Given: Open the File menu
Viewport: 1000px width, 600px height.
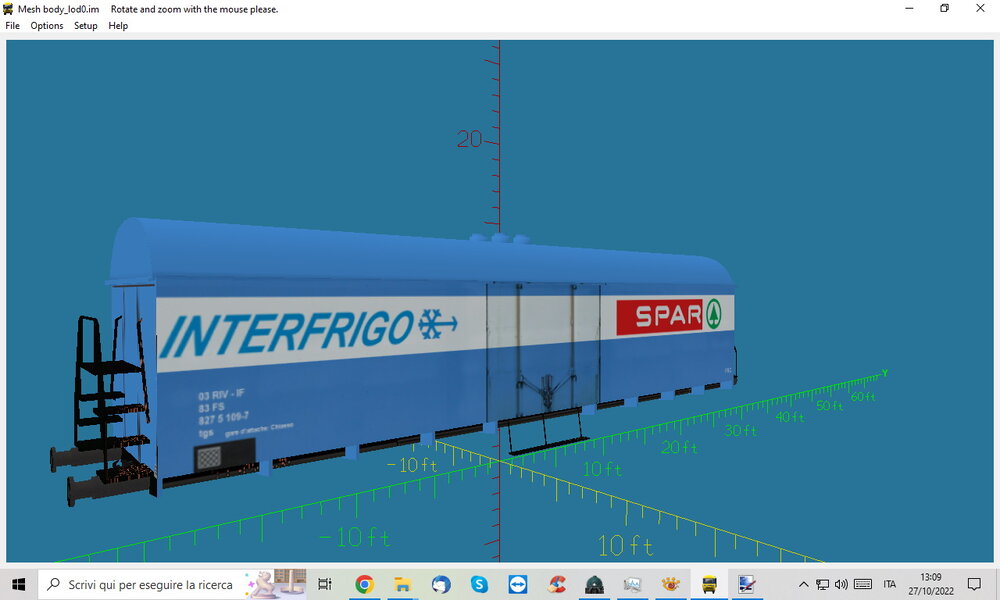Looking at the screenshot, I should 12,26.
